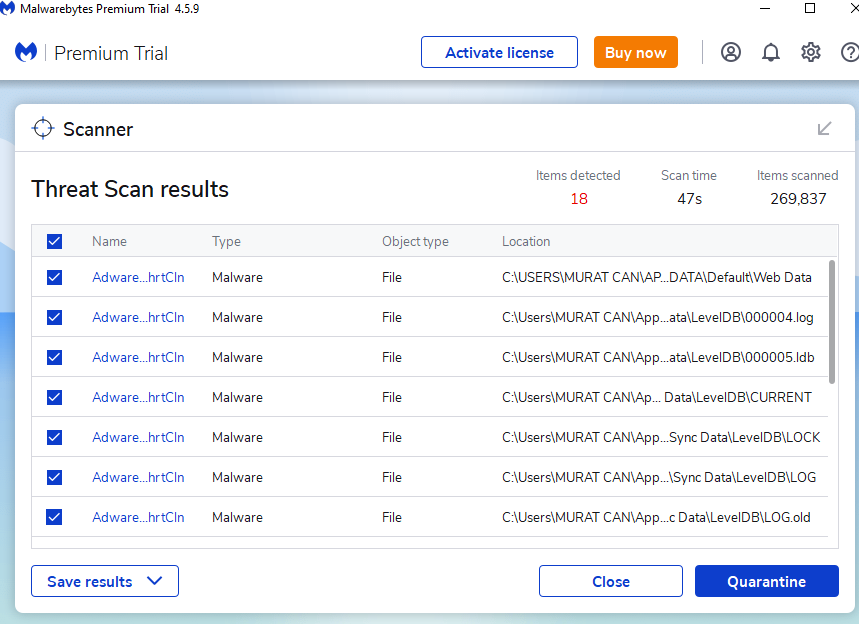This screenshot has height=624, width=859.
Task: Open Adware link for 000004.log row
Action: coord(138,317)
